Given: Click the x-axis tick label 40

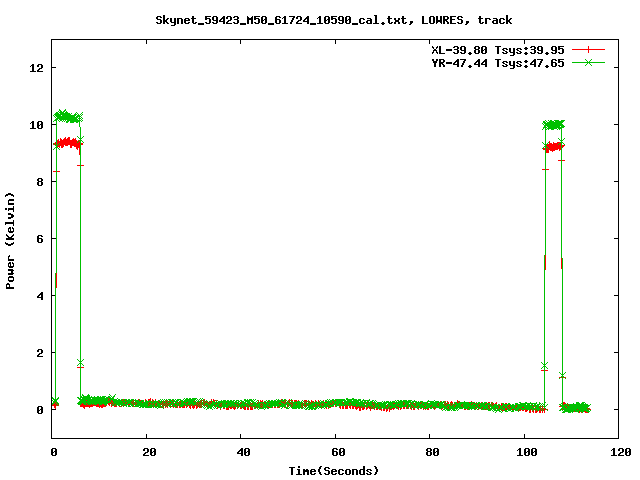Looking at the screenshot, I should point(241,451).
